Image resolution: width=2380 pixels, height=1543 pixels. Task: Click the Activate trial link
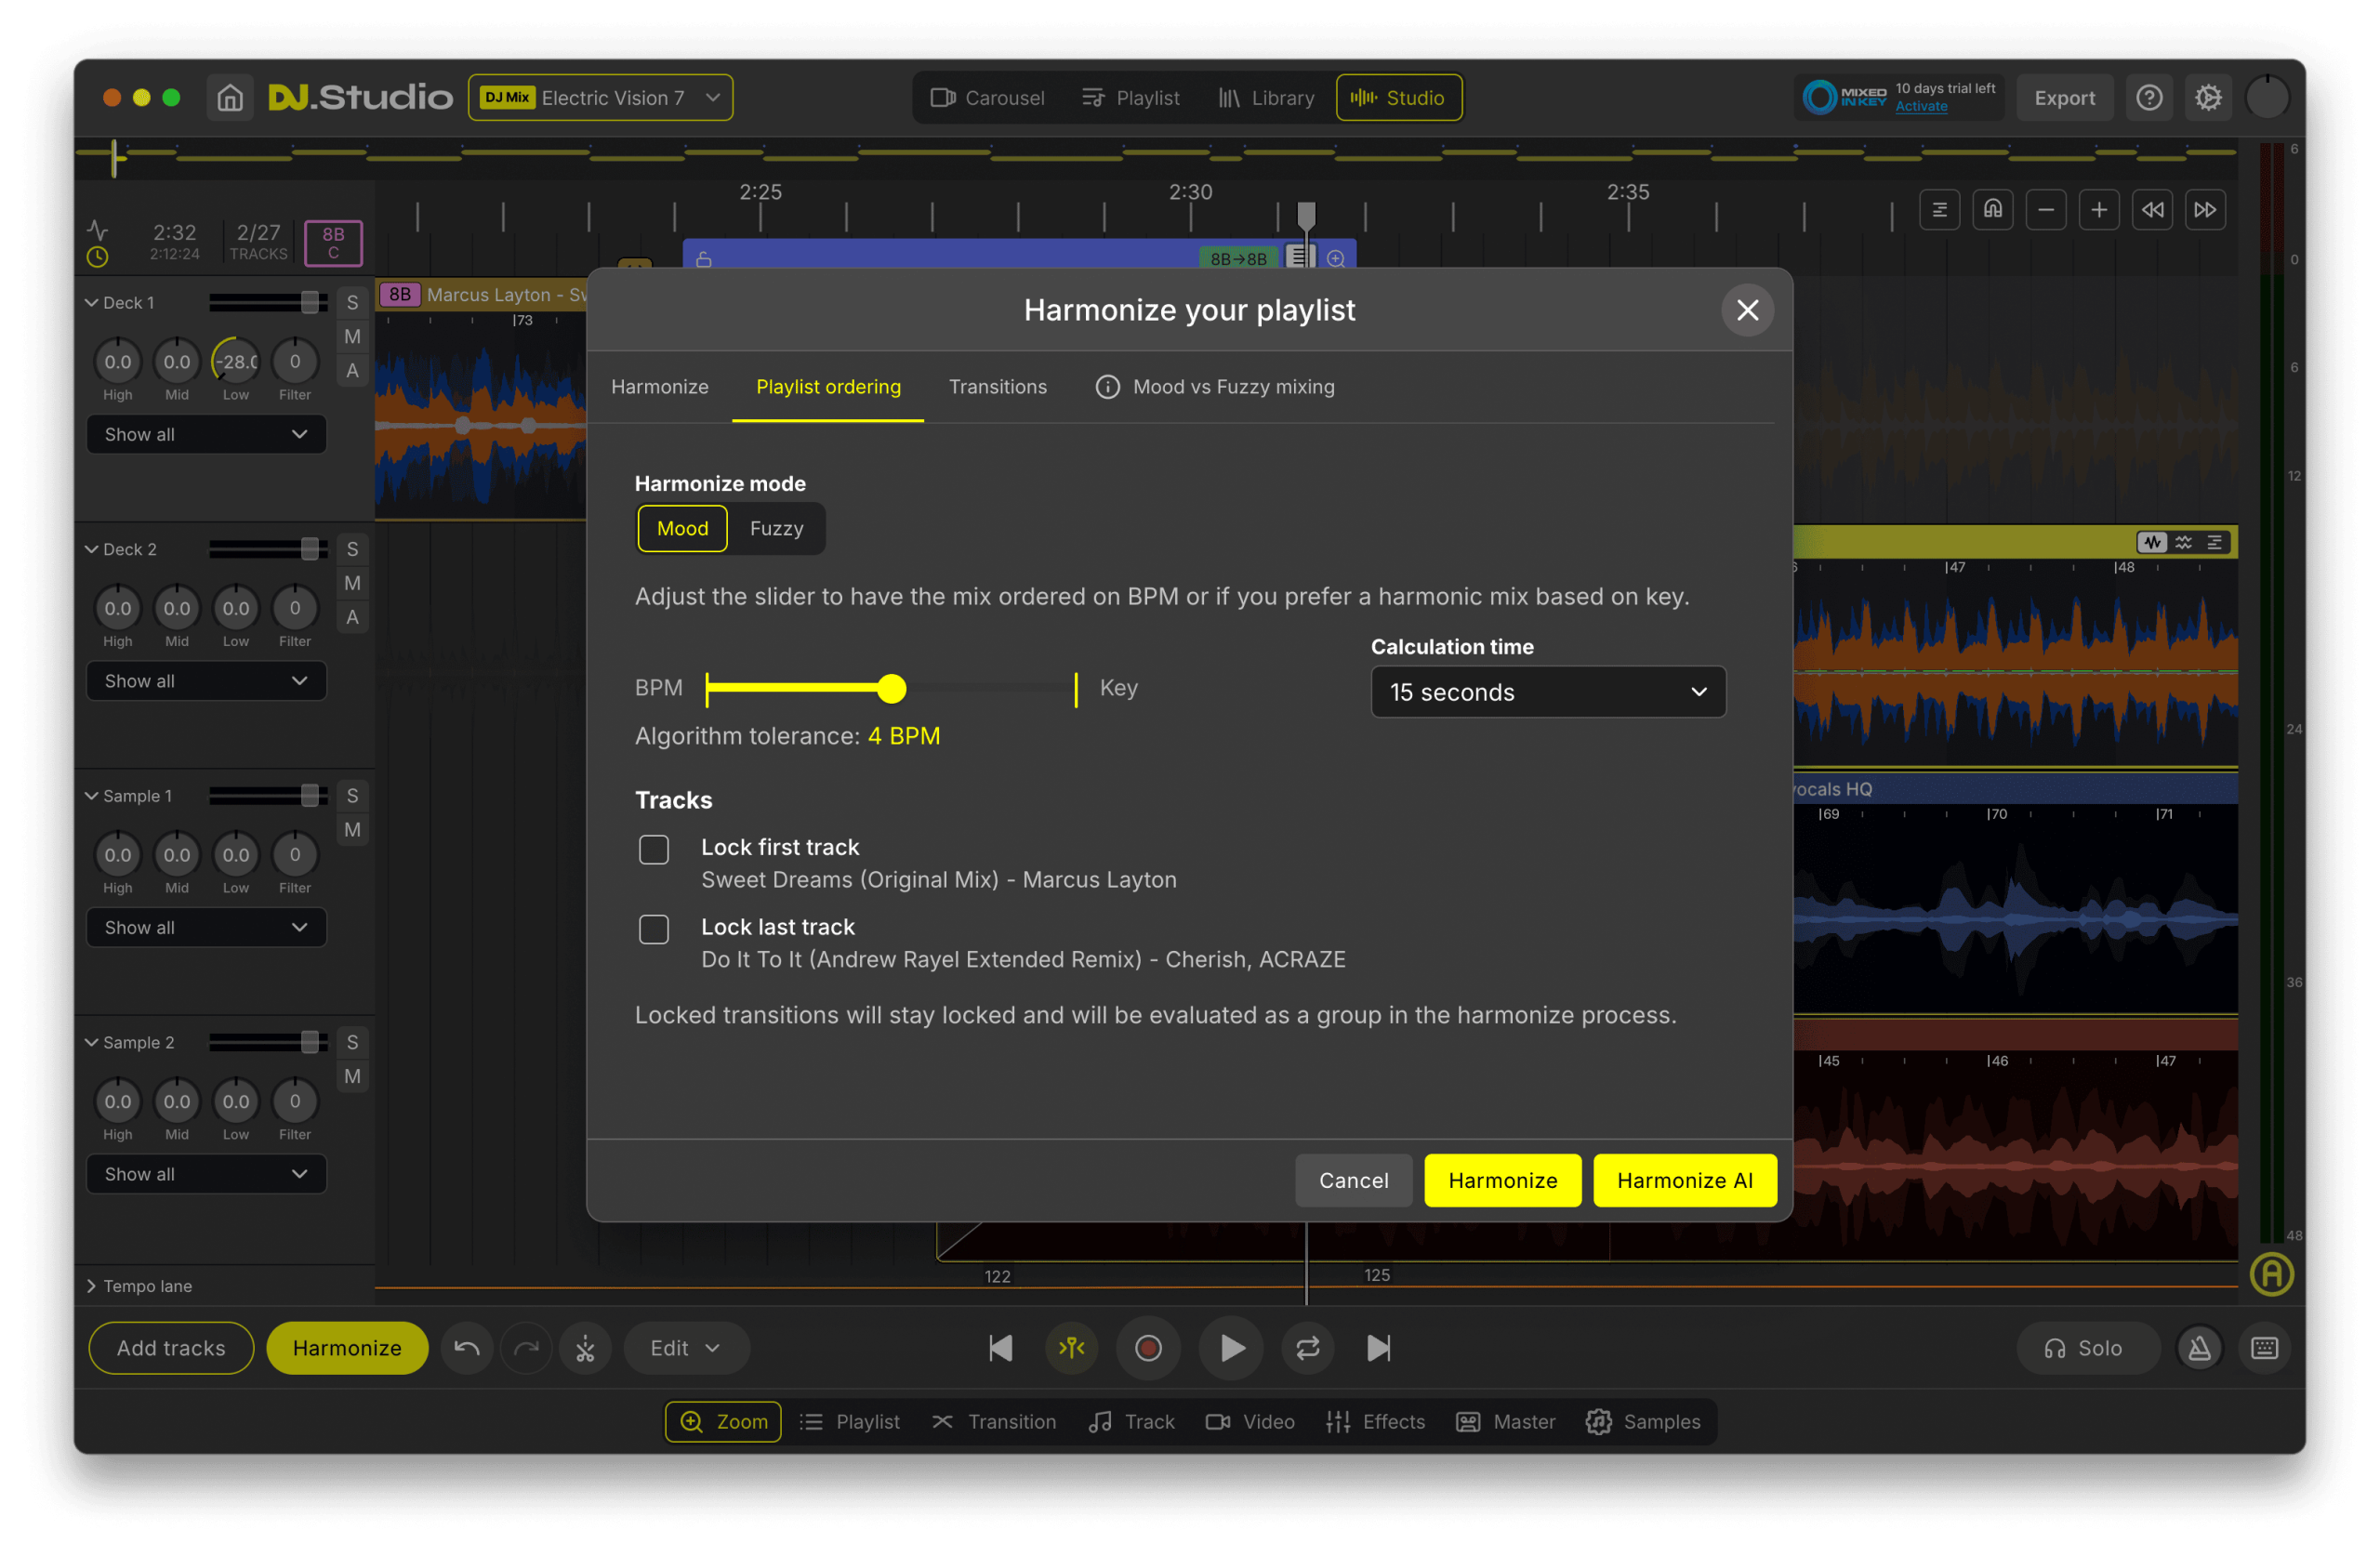[1921, 107]
